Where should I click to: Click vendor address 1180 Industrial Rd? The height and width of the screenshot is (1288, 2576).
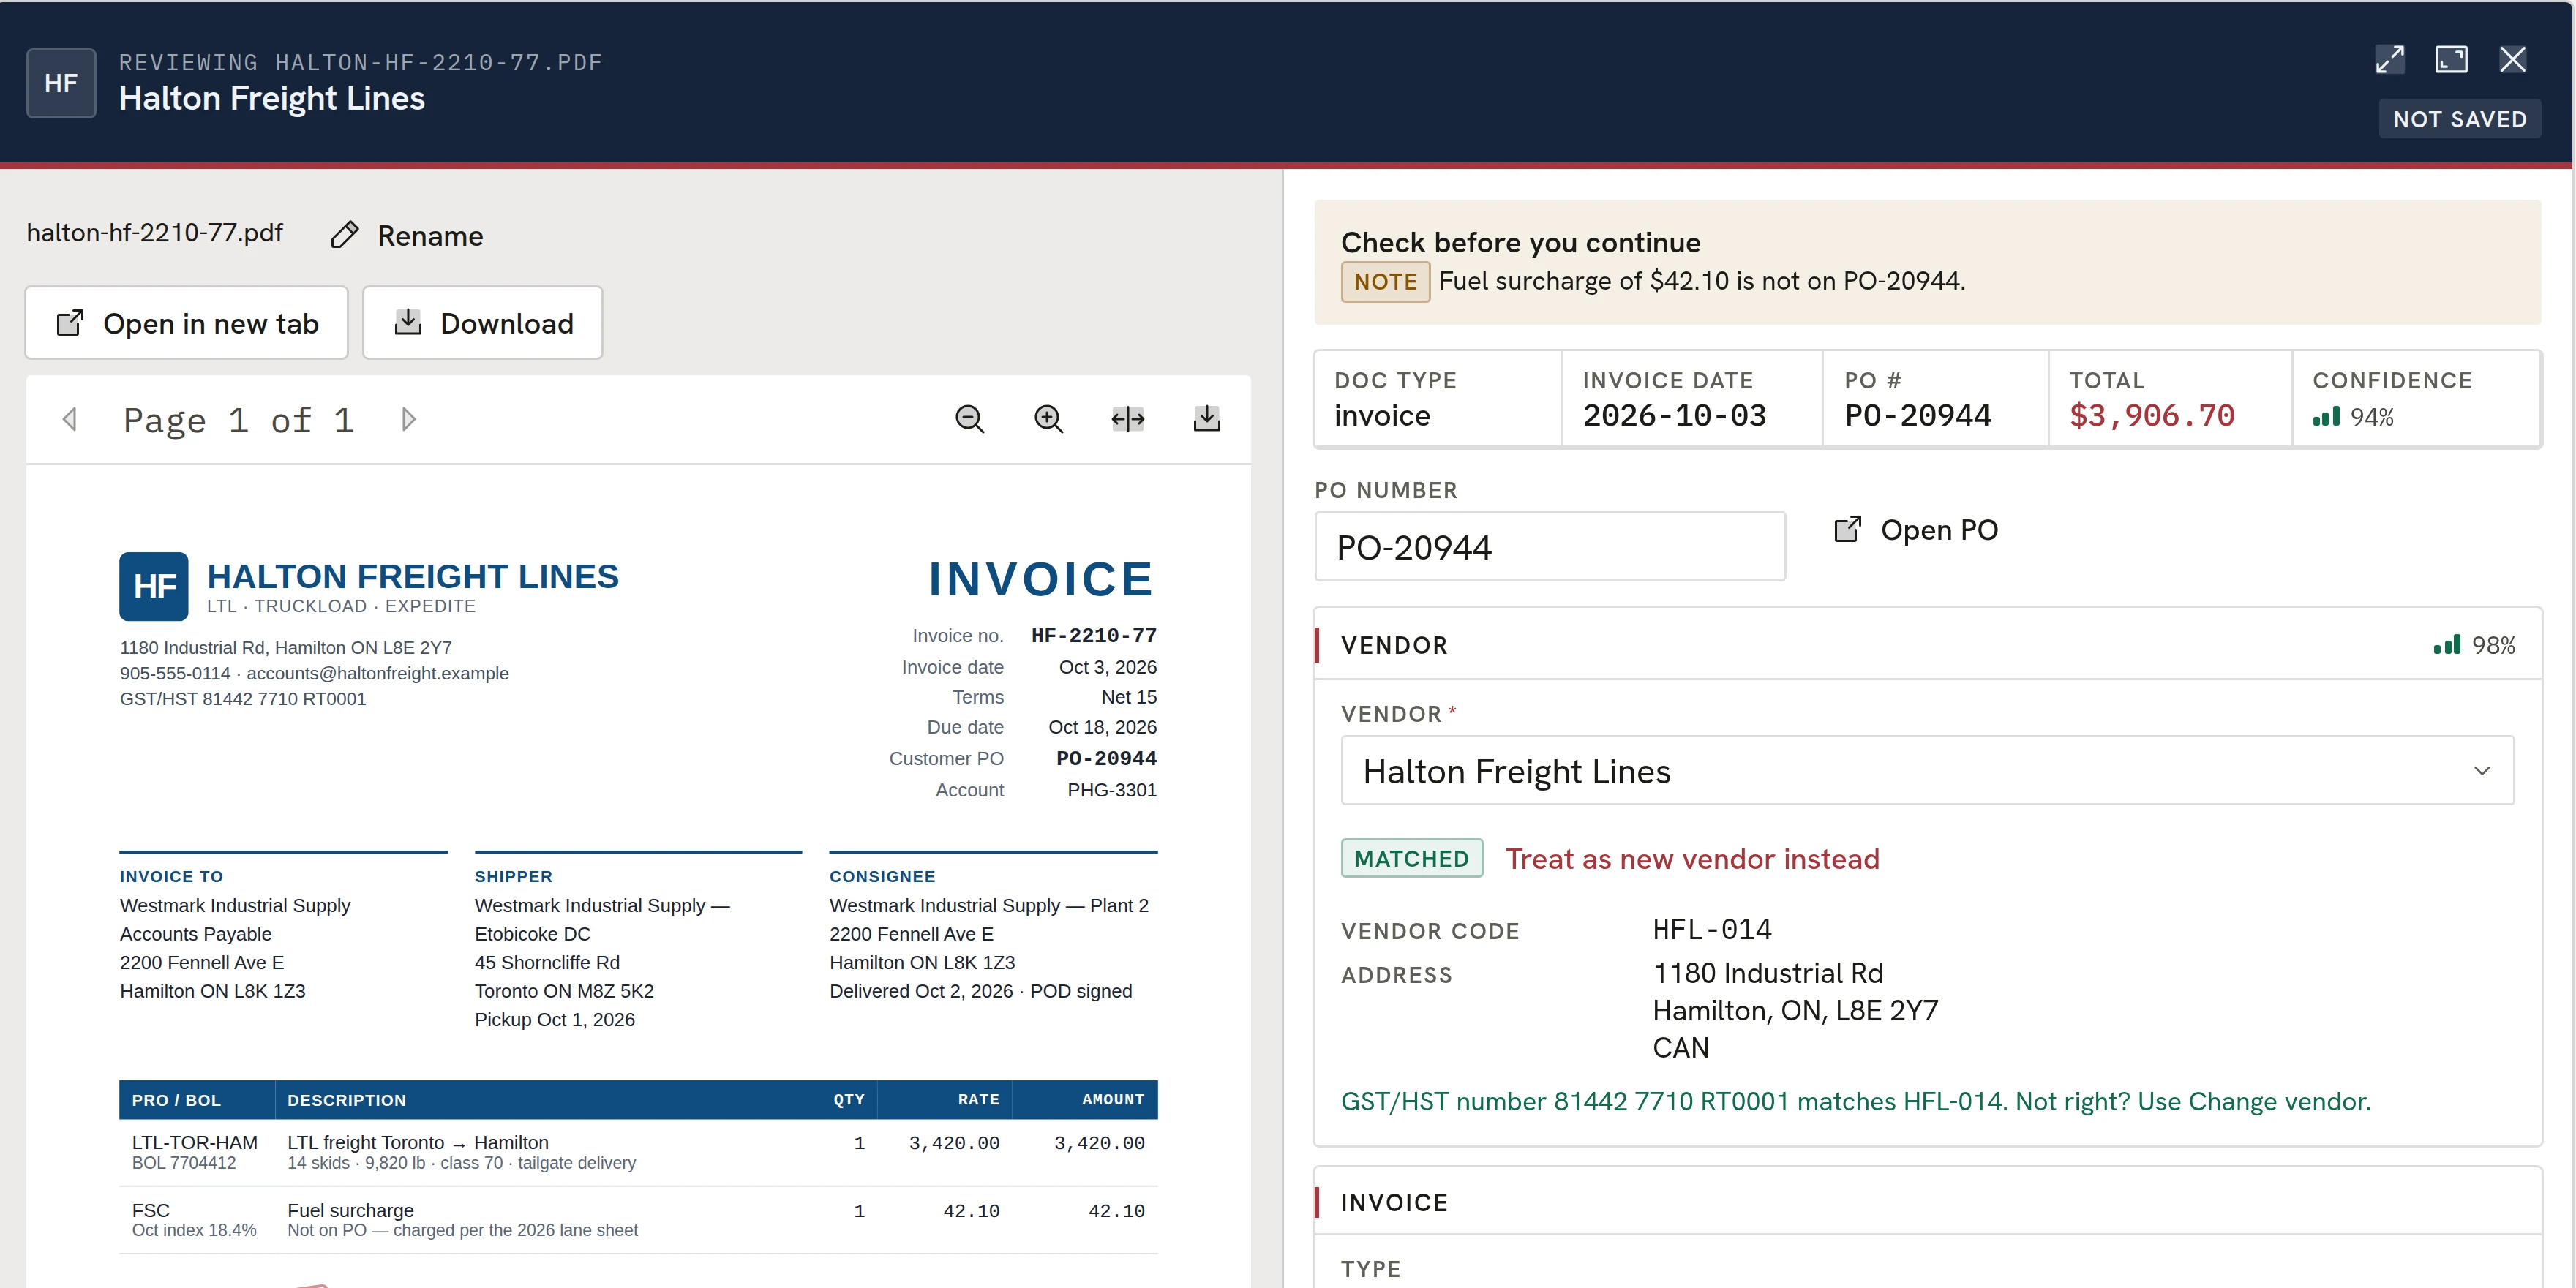(x=1767, y=974)
